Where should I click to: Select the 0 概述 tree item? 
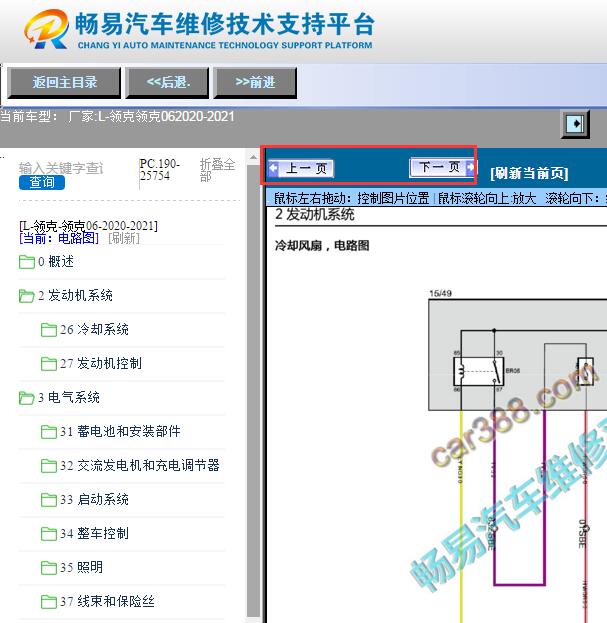(x=56, y=262)
